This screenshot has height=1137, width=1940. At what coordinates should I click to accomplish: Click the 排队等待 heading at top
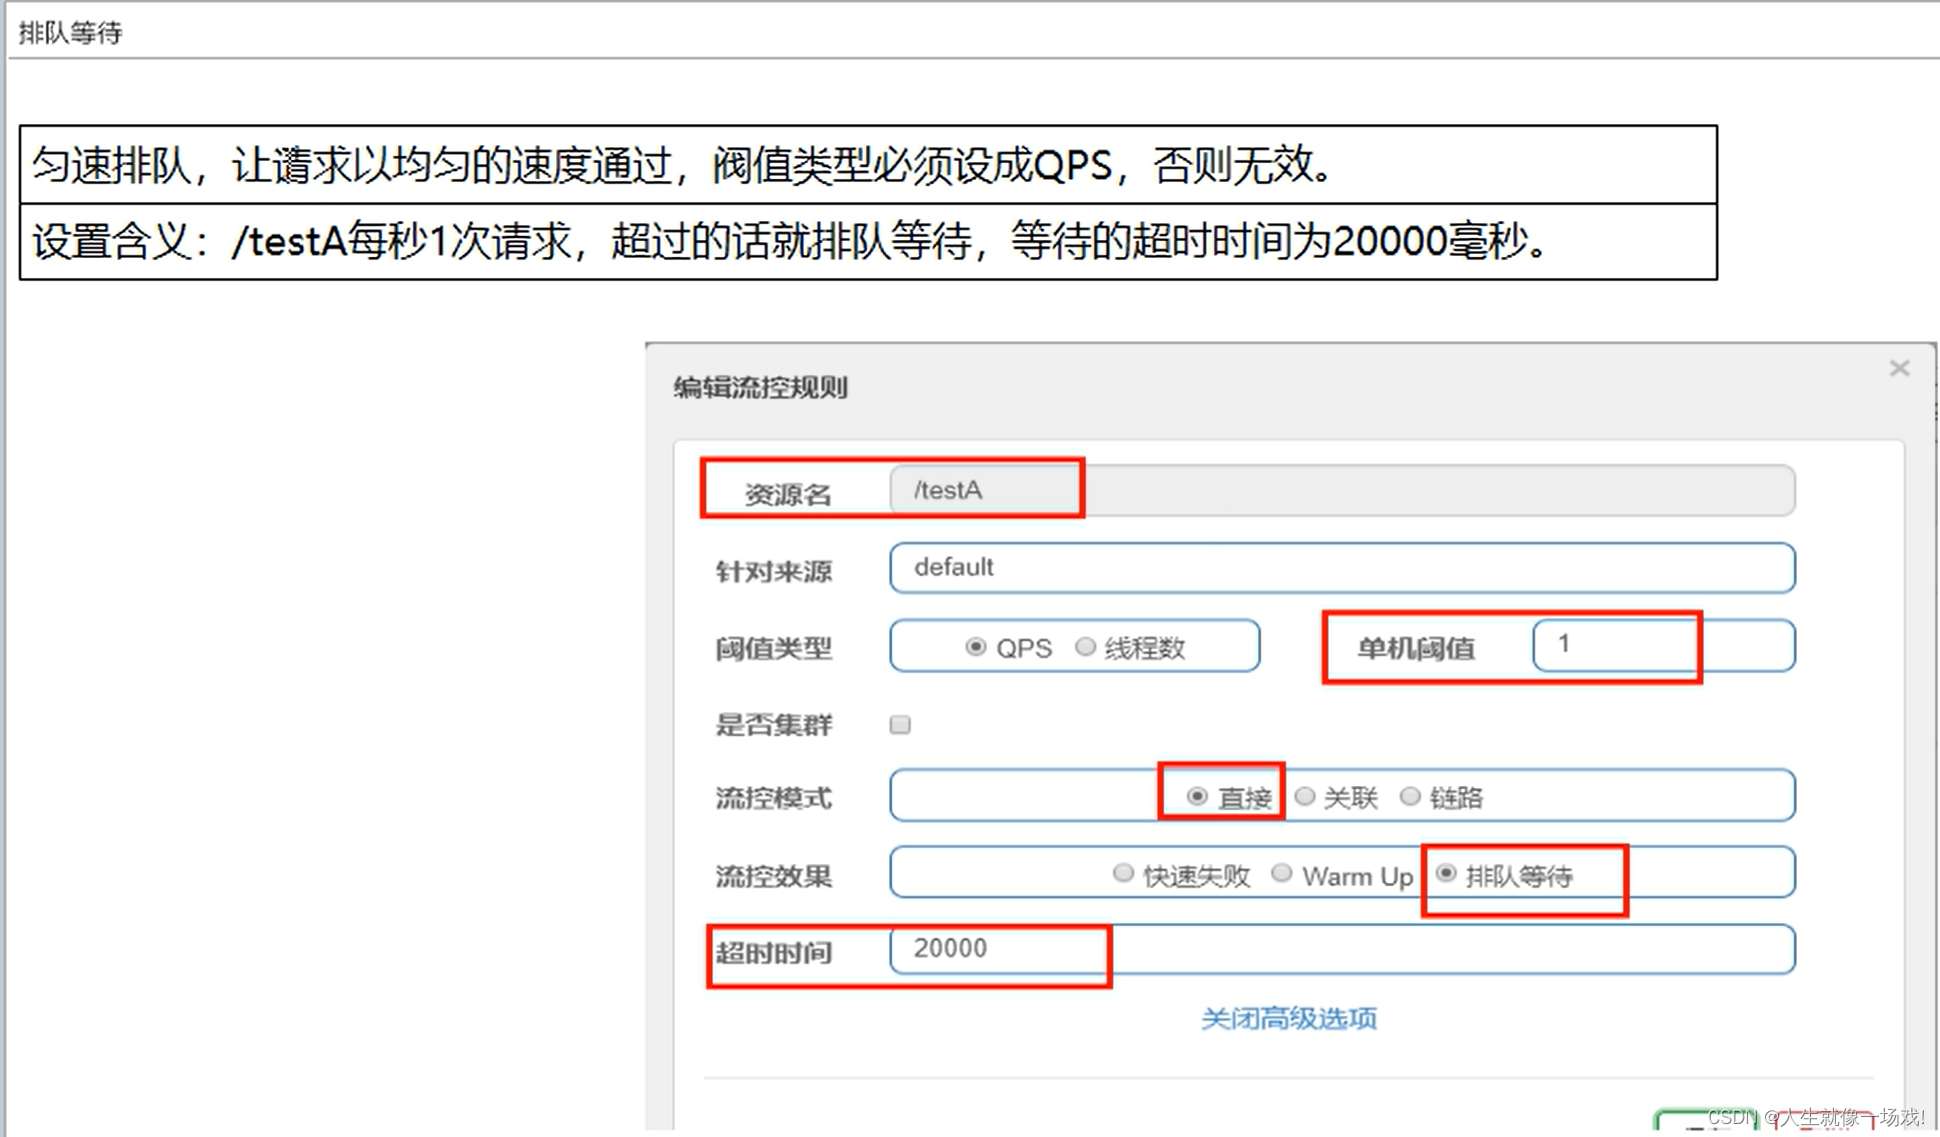coord(70,33)
